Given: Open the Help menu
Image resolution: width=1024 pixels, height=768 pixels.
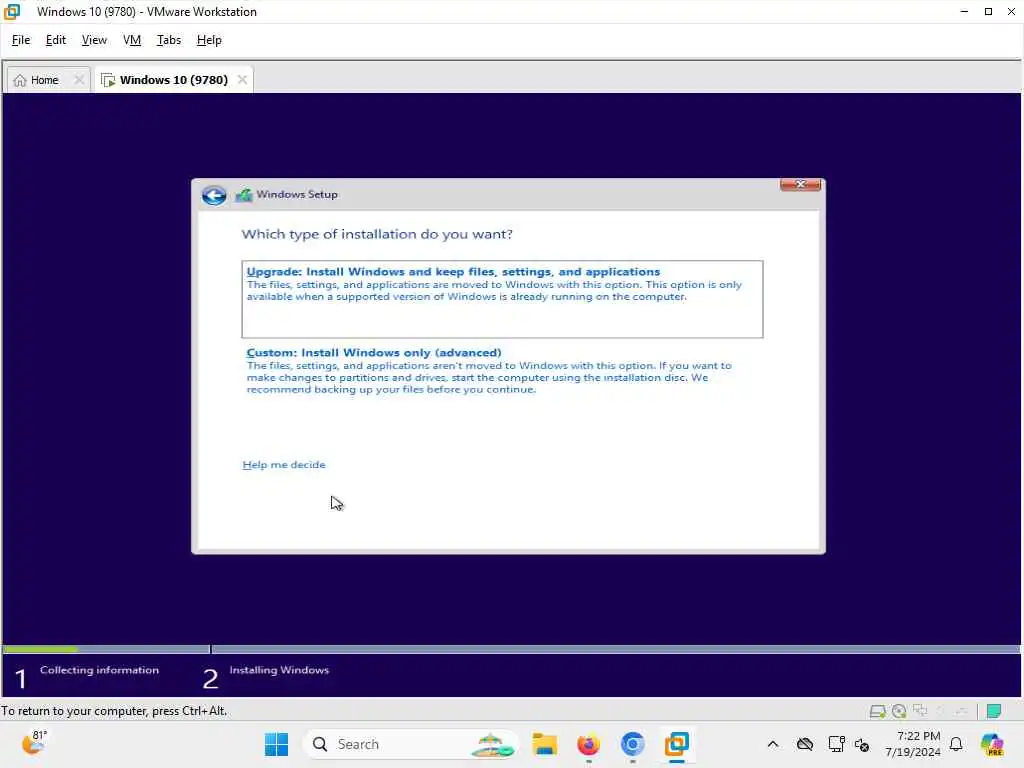Looking at the screenshot, I should pos(209,40).
